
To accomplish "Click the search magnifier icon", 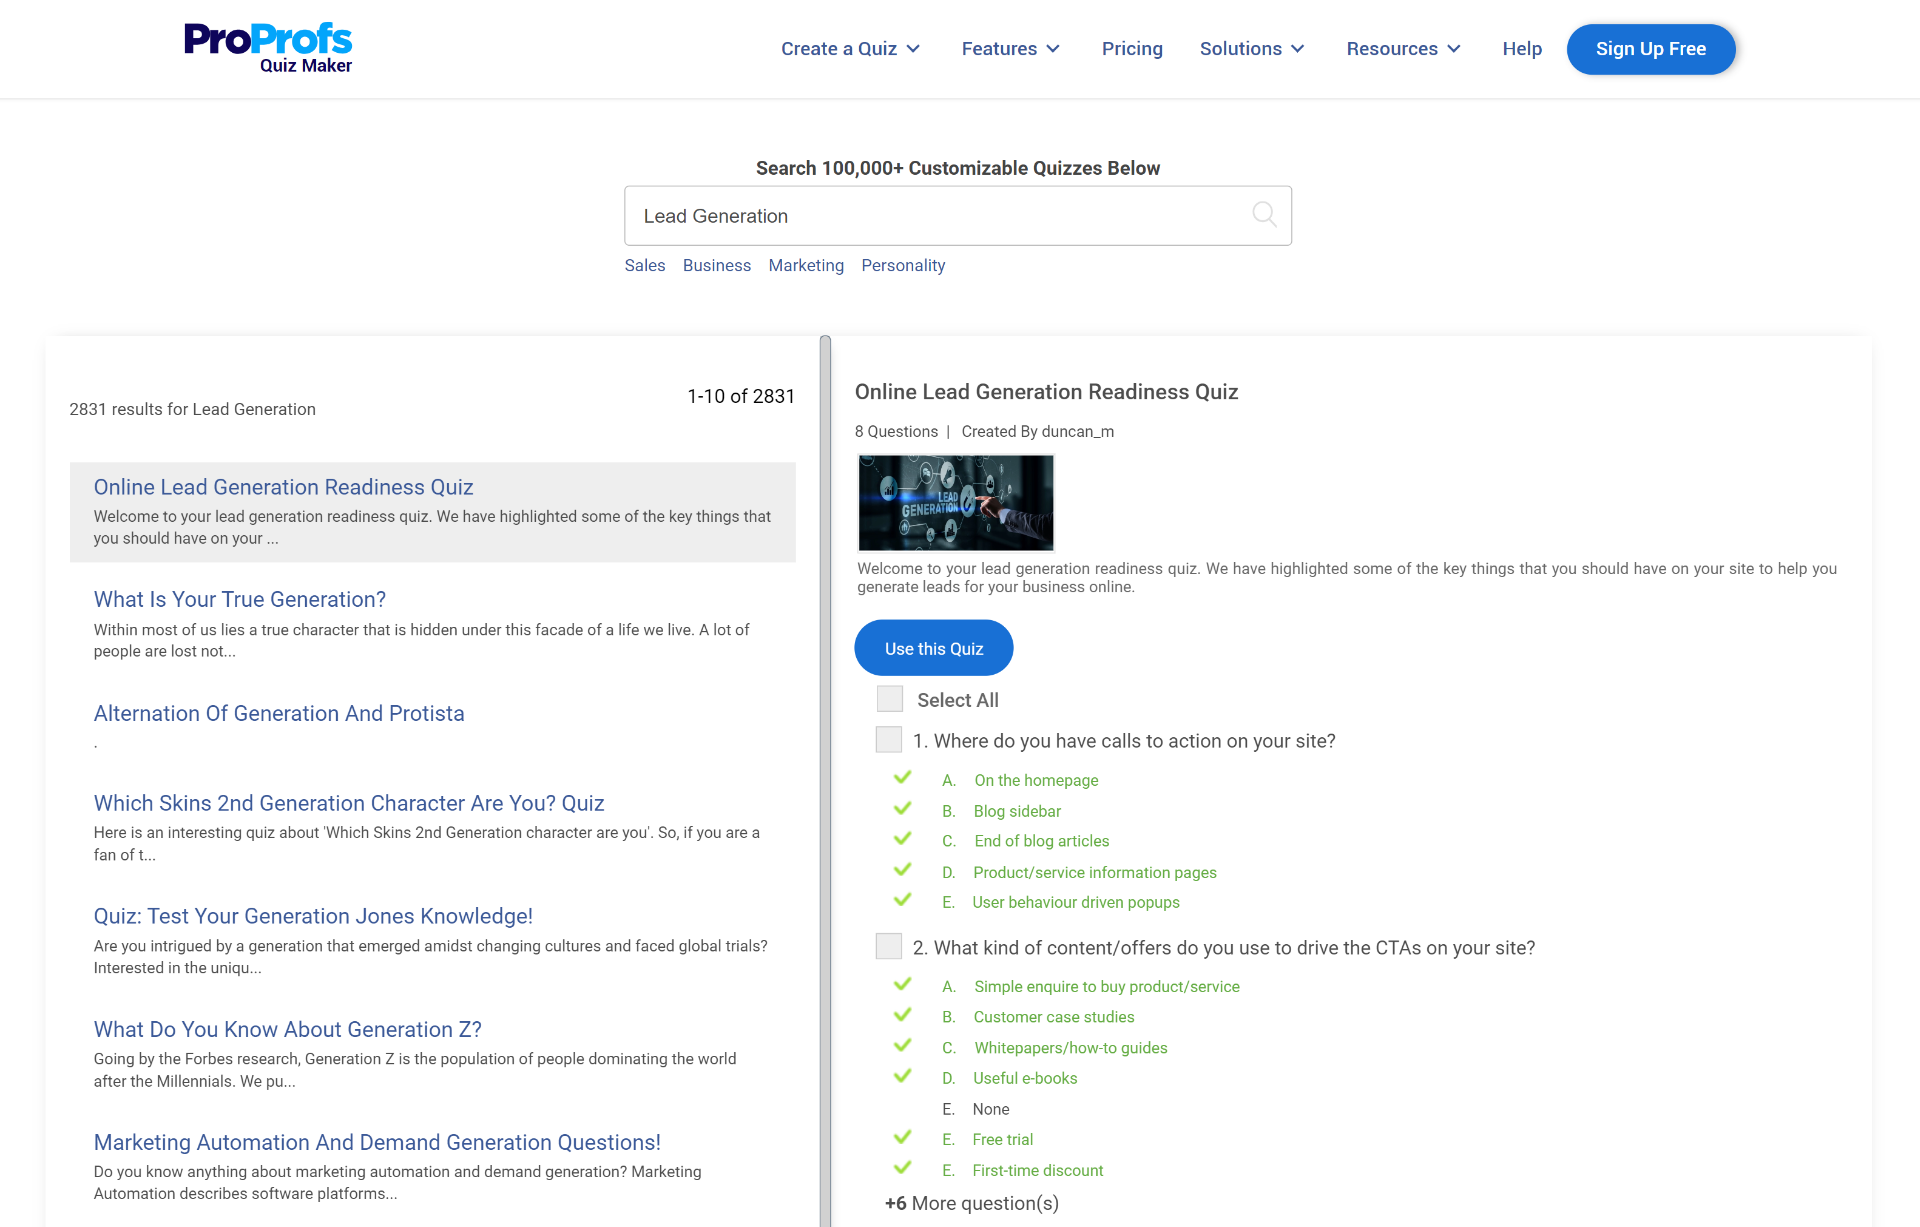I will coord(1264,215).
